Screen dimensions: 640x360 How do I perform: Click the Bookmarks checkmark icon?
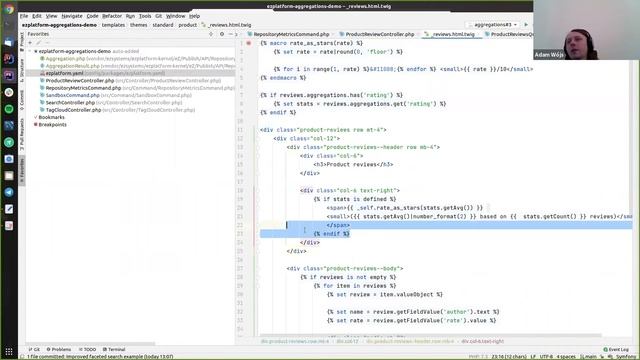(36, 117)
